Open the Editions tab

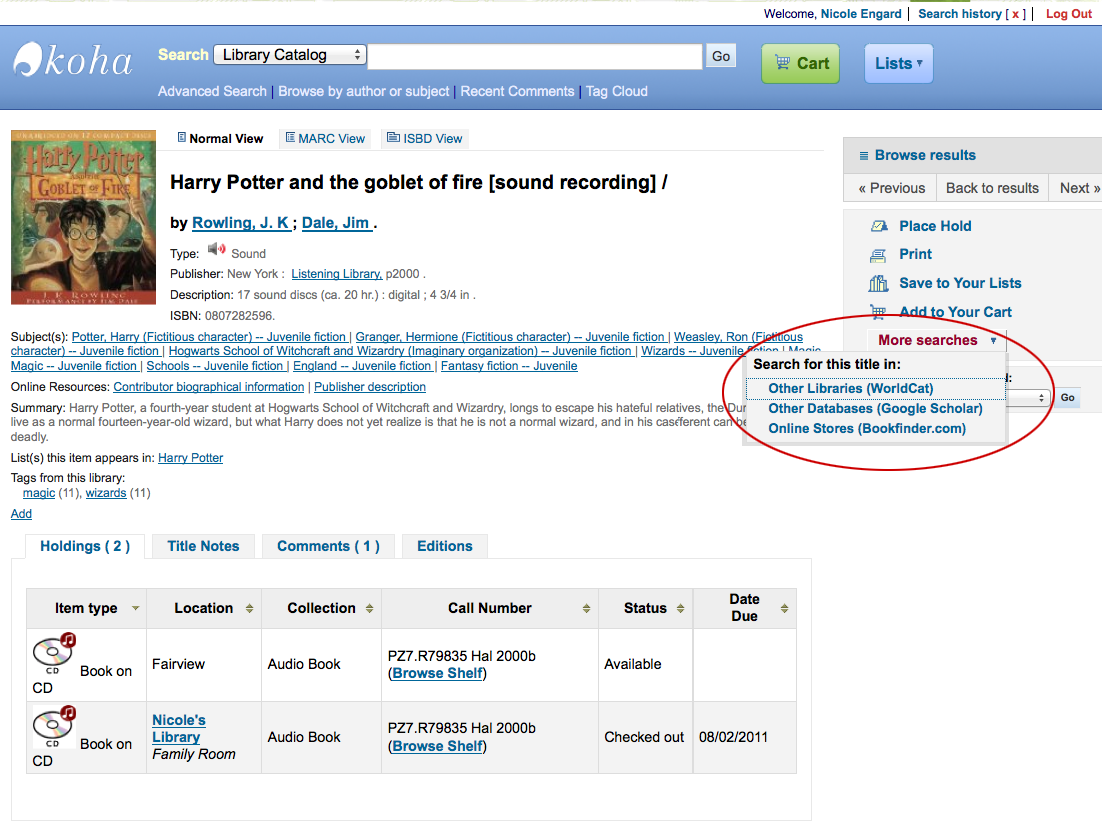[x=444, y=546]
